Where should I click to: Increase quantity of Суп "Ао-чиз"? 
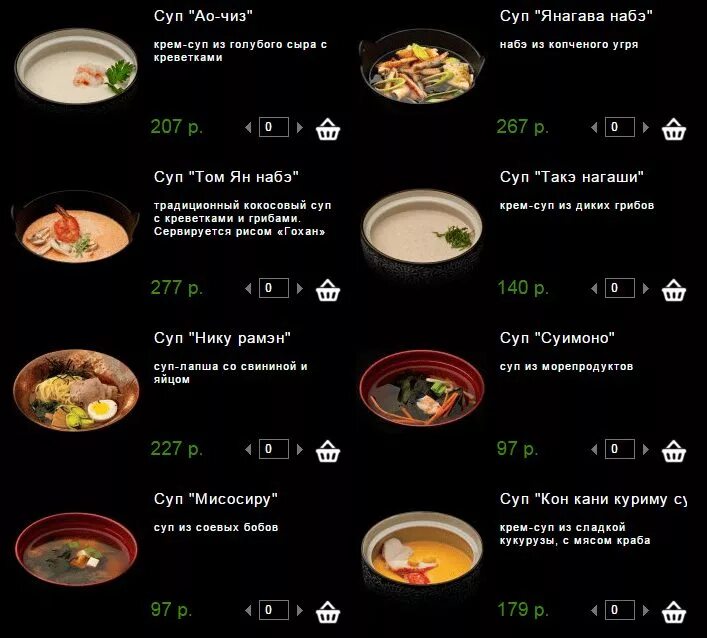300,128
